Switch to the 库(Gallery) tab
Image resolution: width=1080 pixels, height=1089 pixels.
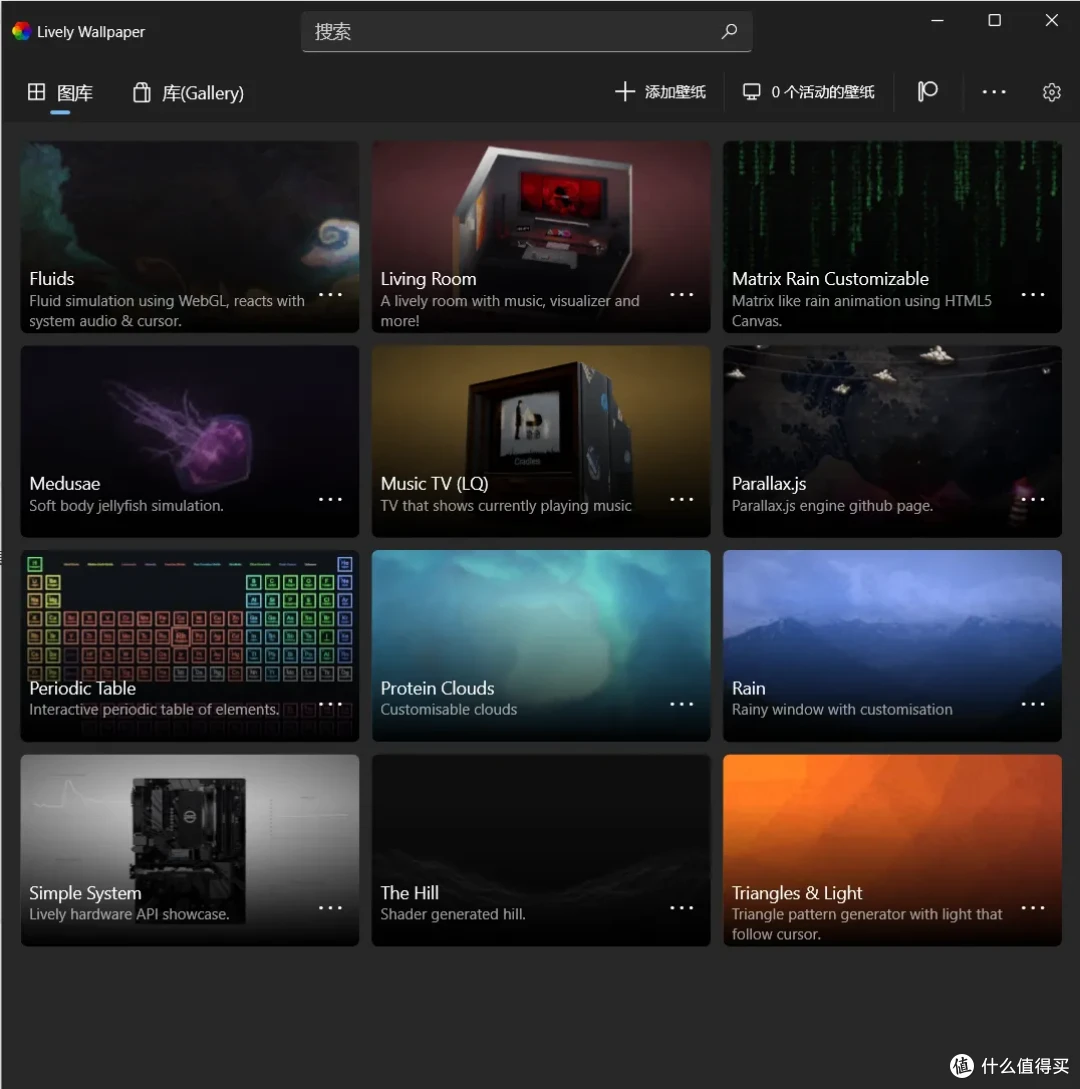click(188, 92)
